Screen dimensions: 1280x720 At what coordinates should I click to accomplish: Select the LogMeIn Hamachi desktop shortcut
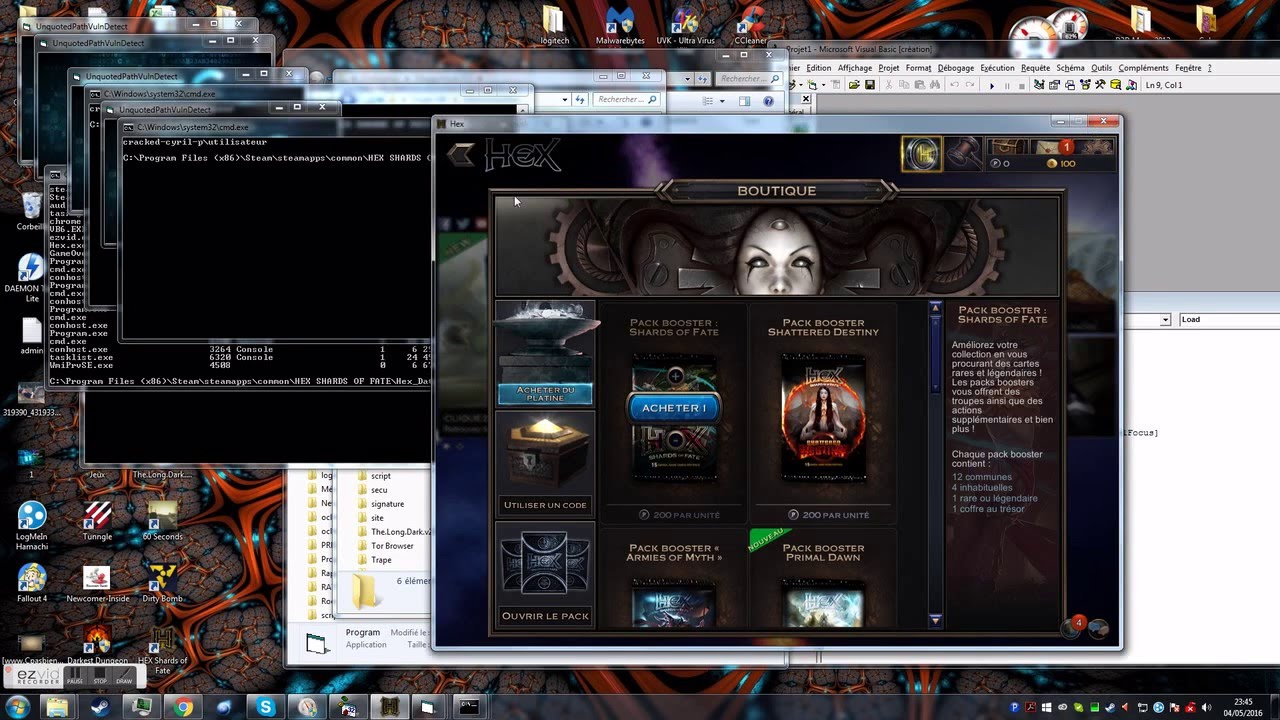32,526
